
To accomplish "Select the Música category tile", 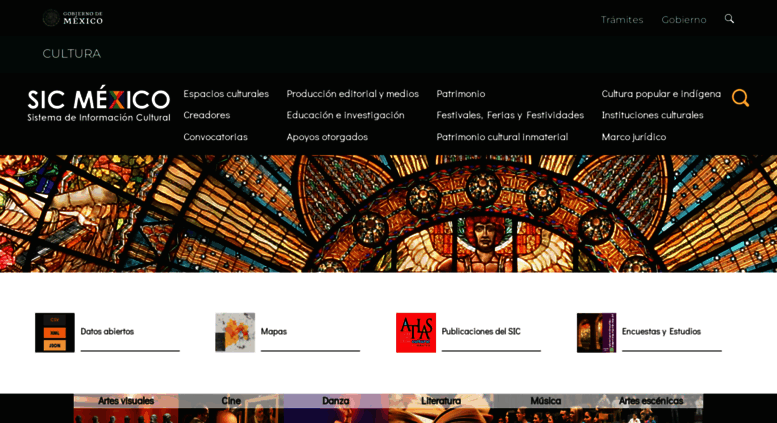I will (x=546, y=409).
